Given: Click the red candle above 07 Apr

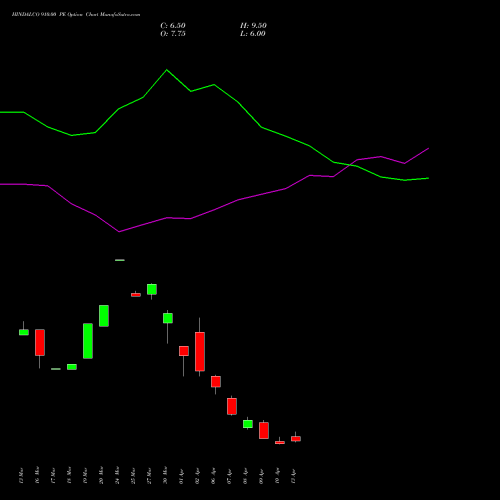Looking at the screenshot, I should (232, 406).
